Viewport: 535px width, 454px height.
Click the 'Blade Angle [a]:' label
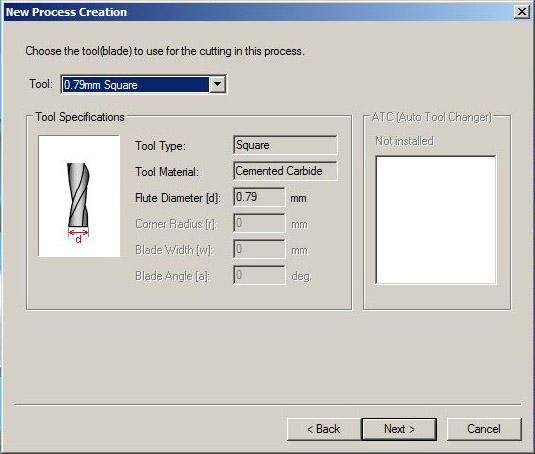172,276
